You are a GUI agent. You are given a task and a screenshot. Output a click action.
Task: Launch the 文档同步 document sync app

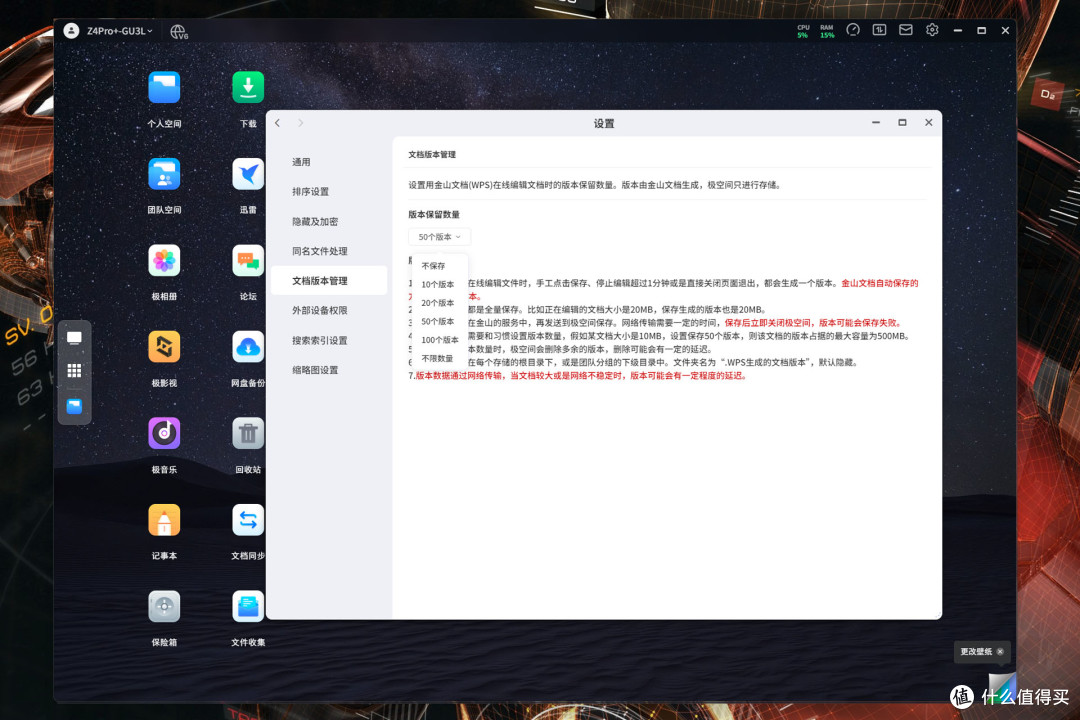point(248,520)
